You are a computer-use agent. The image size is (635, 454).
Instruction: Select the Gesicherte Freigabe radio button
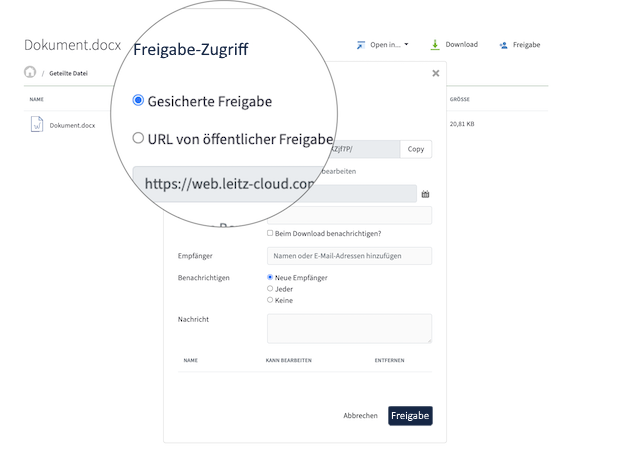(x=138, y=100)
